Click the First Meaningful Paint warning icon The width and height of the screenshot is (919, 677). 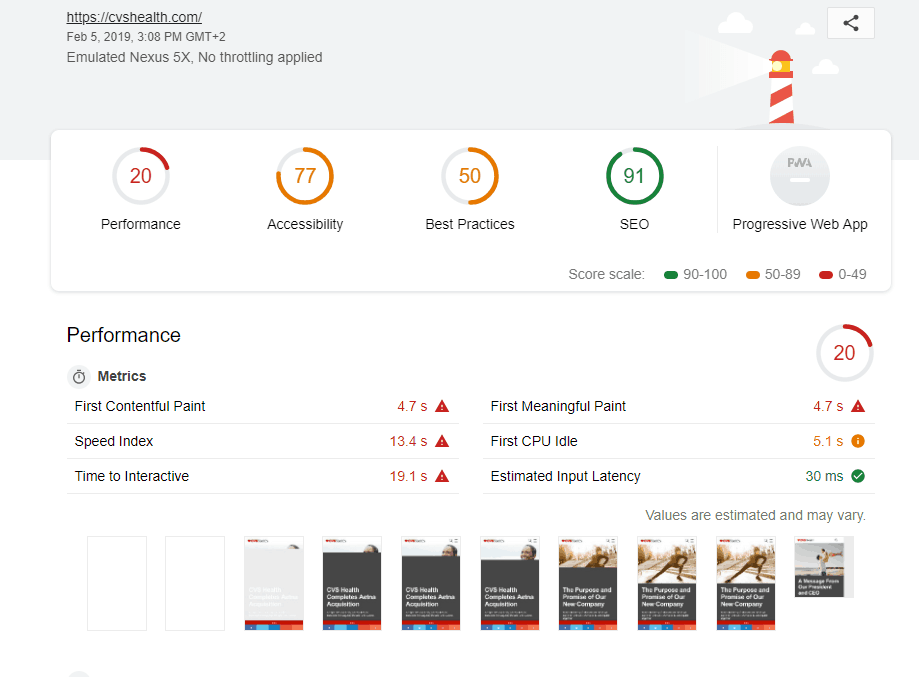click(857, 406)
